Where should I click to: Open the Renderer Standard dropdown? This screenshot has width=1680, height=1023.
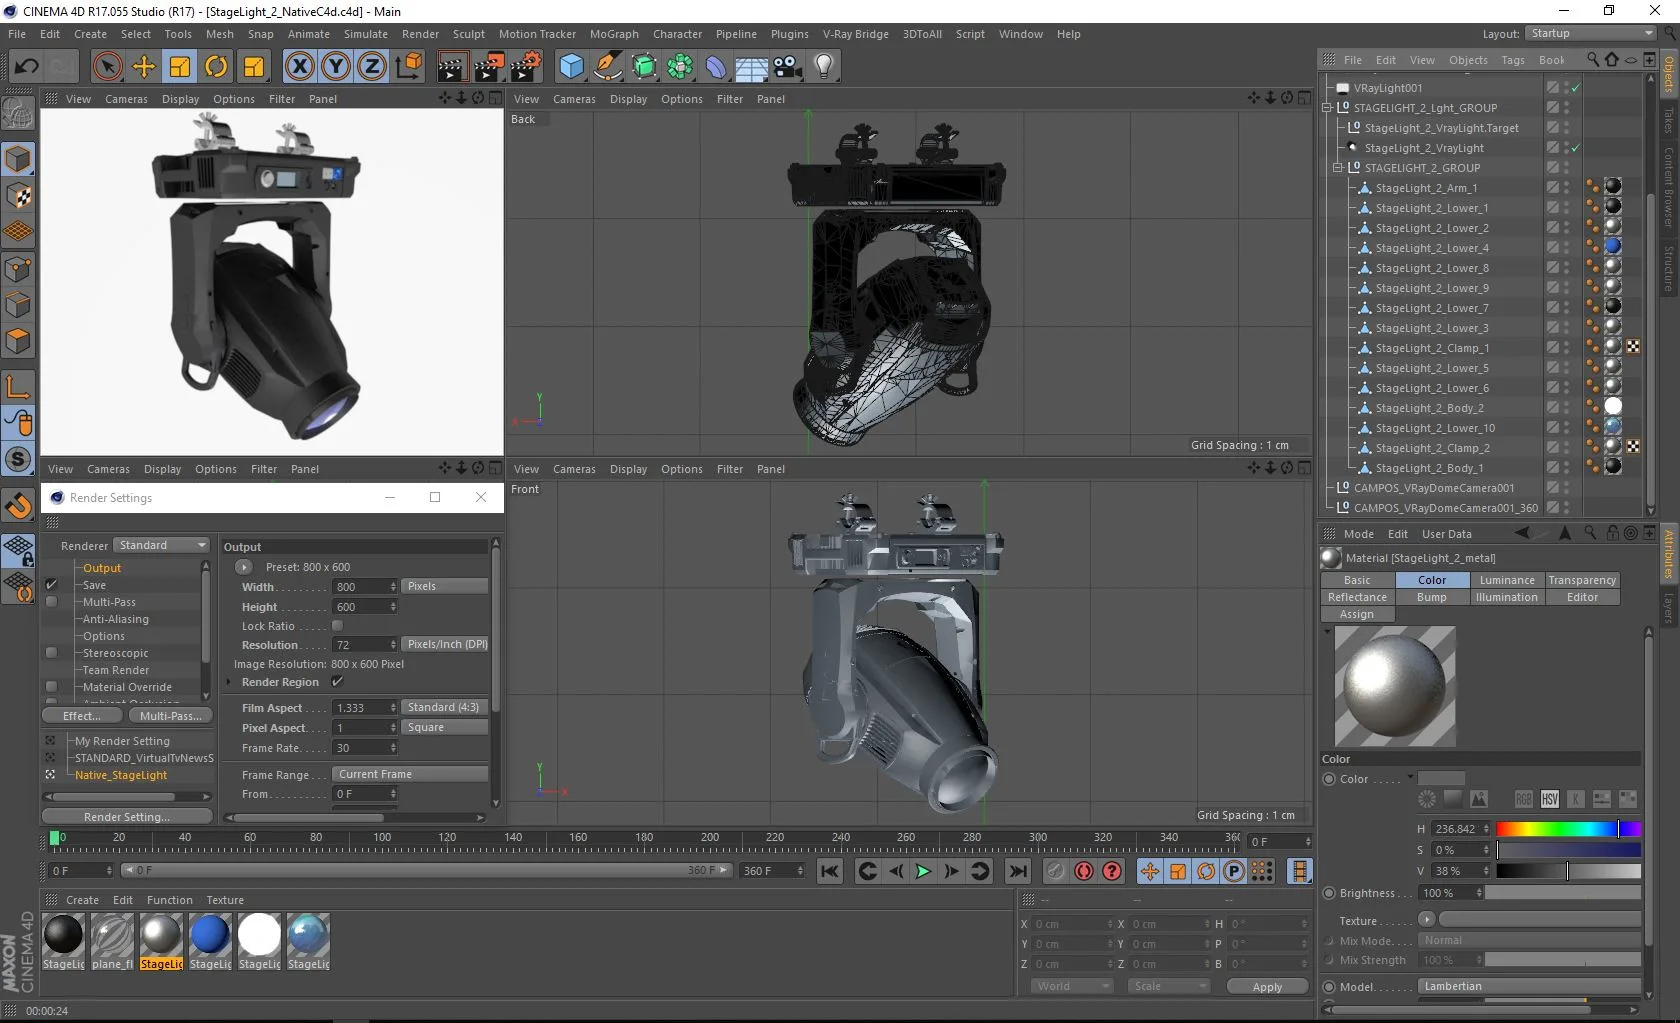click(x=161, y=545)
